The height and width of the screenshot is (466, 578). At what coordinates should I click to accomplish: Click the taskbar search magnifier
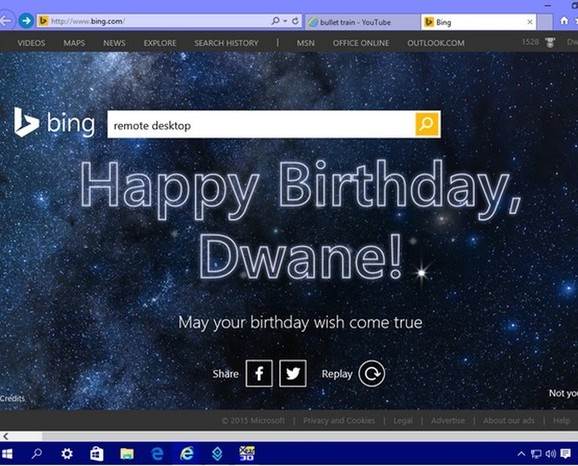tap(36, 453)
